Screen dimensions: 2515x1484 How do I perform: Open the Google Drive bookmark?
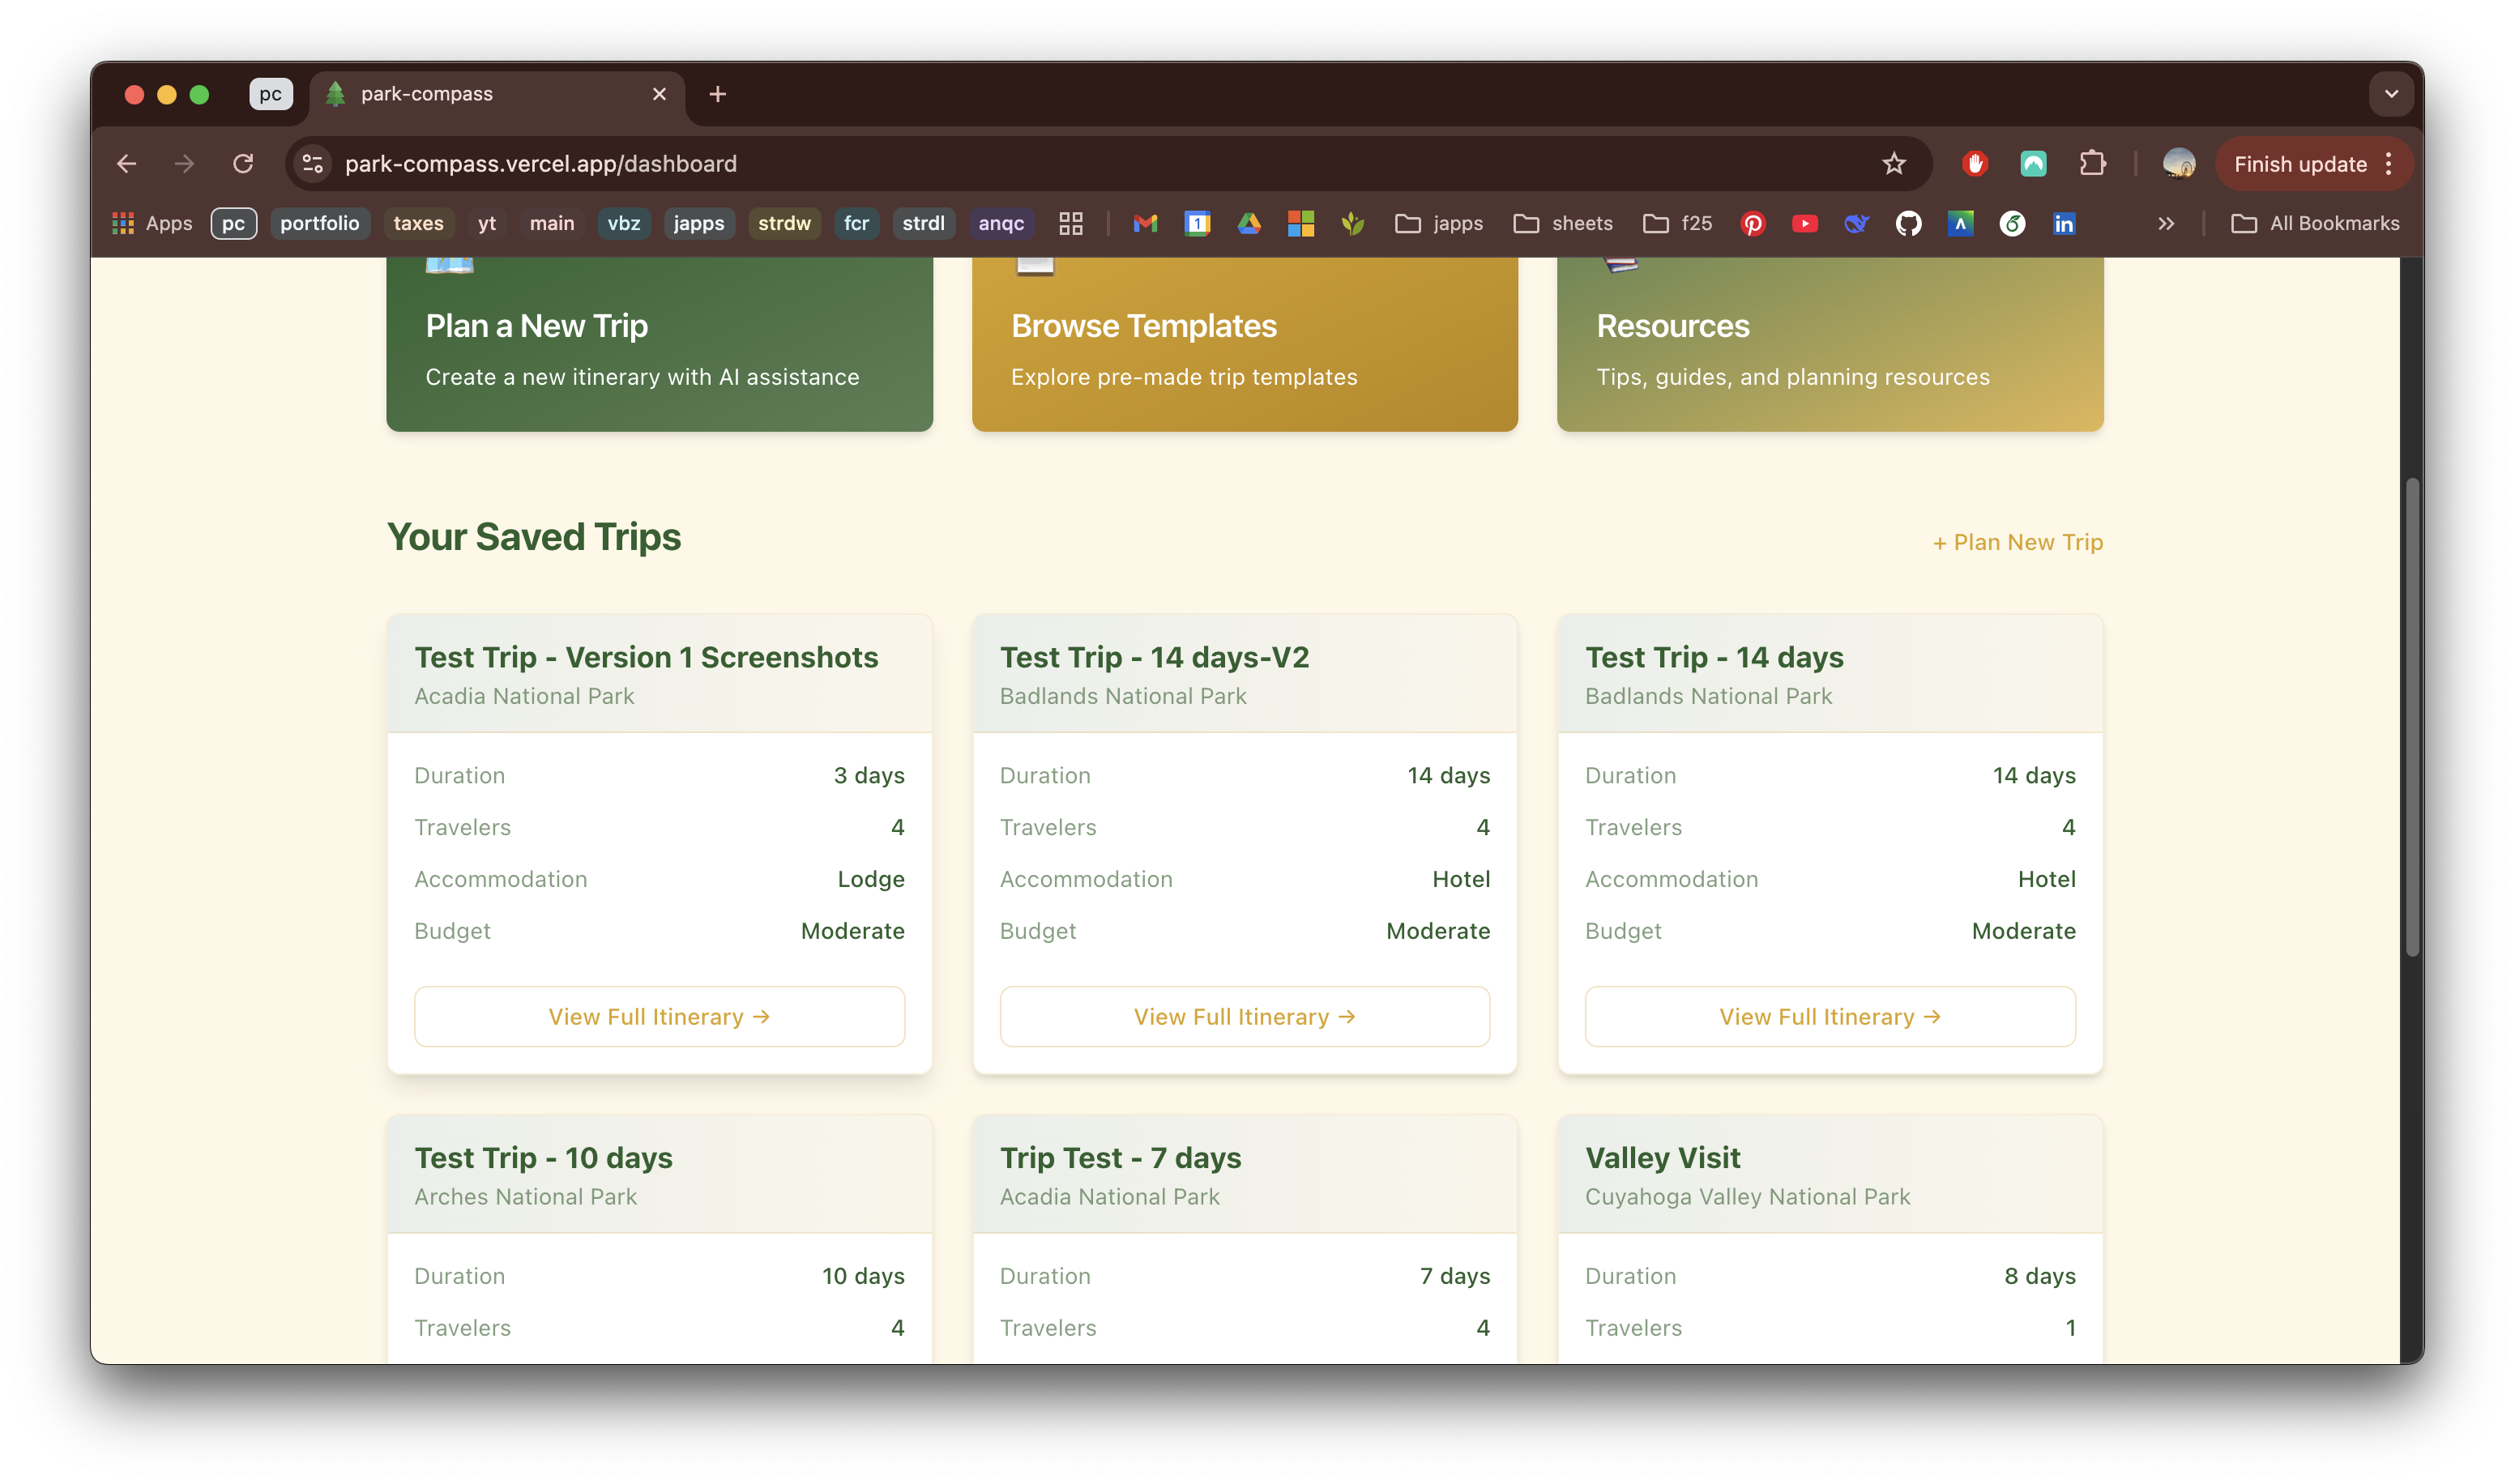(x=1249, y=224)
